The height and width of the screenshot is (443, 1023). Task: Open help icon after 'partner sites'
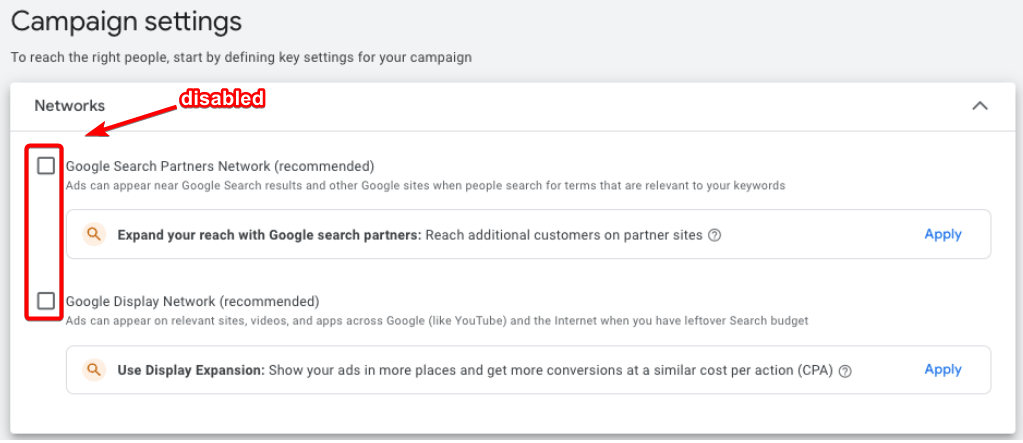pyautogui.click(x=714, y=236)
